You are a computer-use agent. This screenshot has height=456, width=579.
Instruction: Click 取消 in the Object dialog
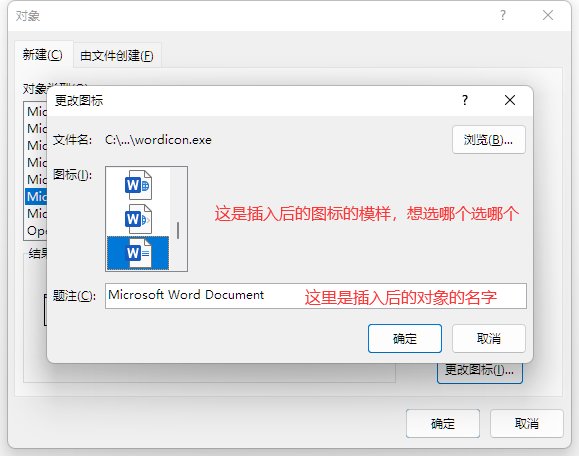click(527, 423)
